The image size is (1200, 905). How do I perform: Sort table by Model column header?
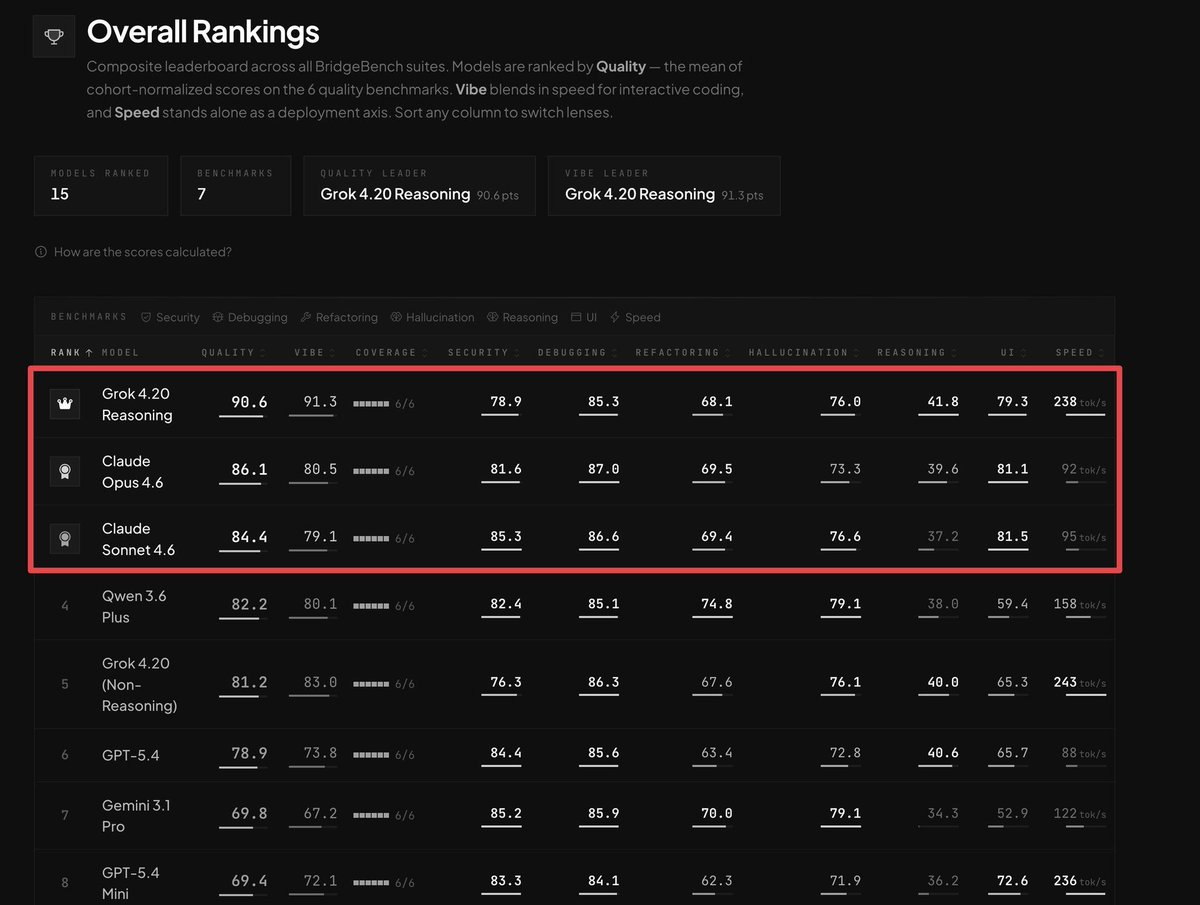pyautogui.click(x=121, y=353)
